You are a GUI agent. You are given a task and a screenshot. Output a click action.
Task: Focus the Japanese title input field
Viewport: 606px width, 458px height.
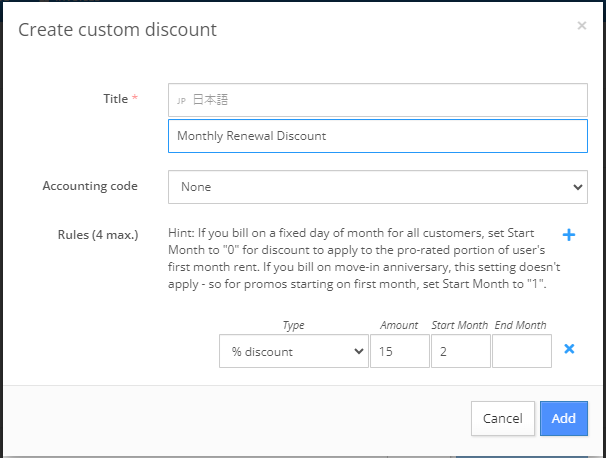(x=378, y=100)
